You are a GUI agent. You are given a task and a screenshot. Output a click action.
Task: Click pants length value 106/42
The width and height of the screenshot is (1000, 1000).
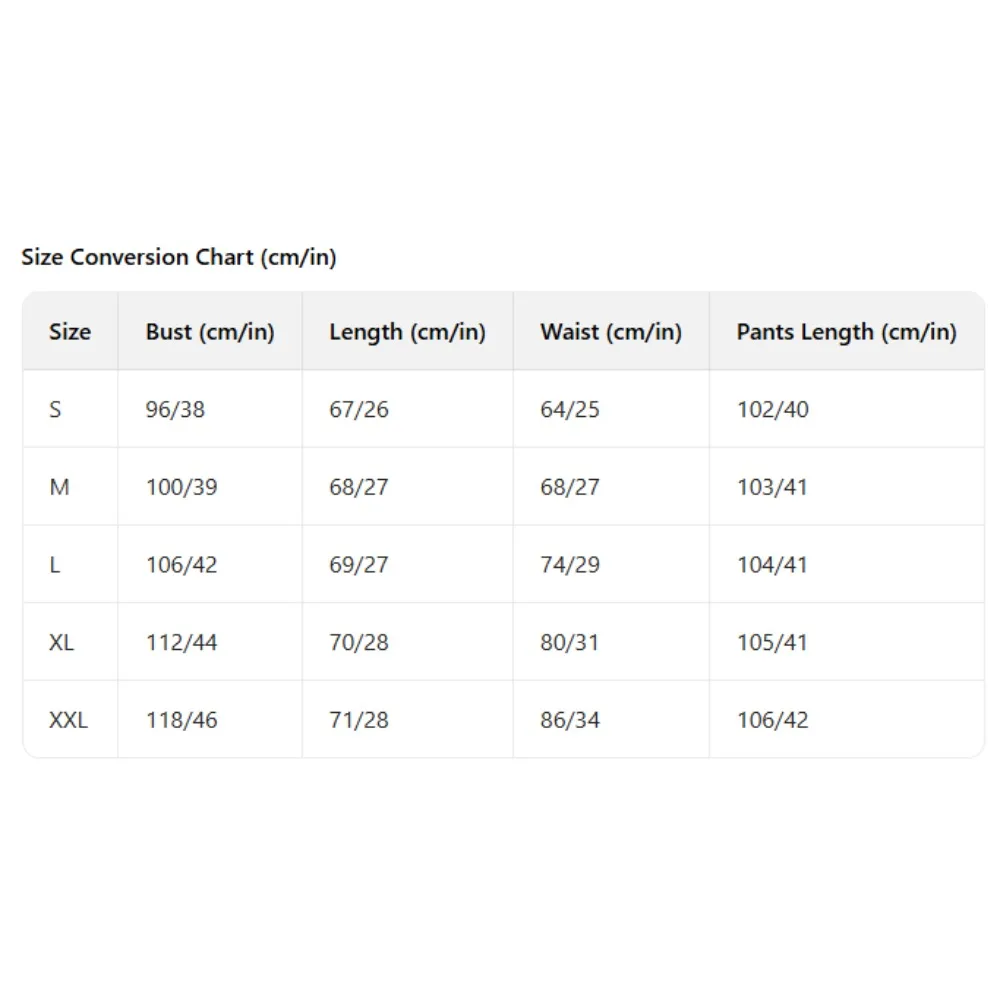pos(772,720)
